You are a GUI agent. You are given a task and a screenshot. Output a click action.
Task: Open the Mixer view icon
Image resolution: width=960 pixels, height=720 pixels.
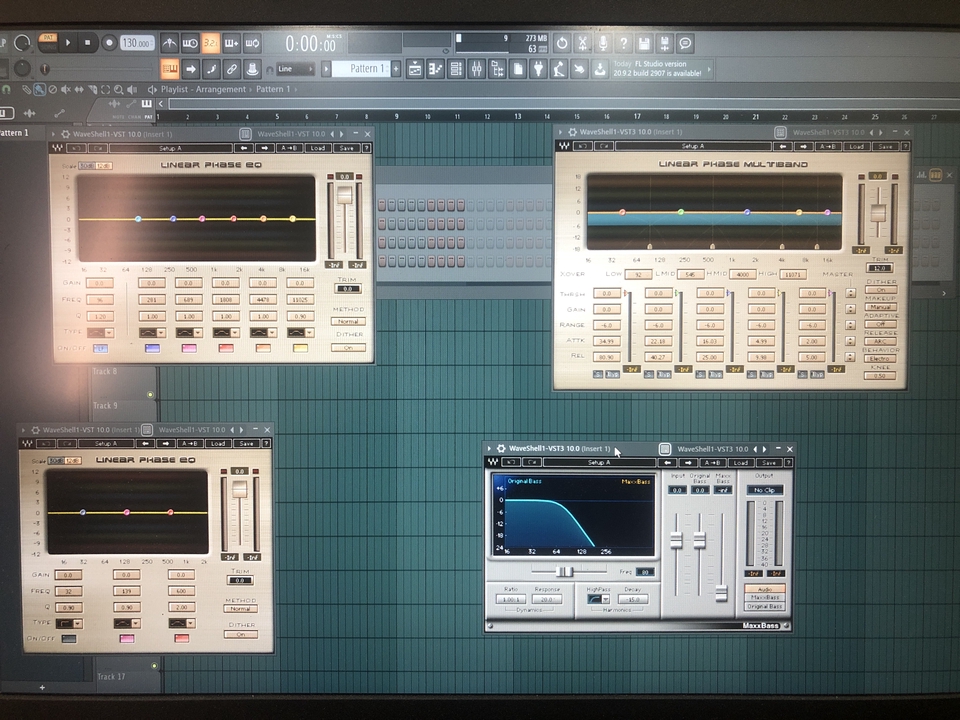(x=476, y=69)
